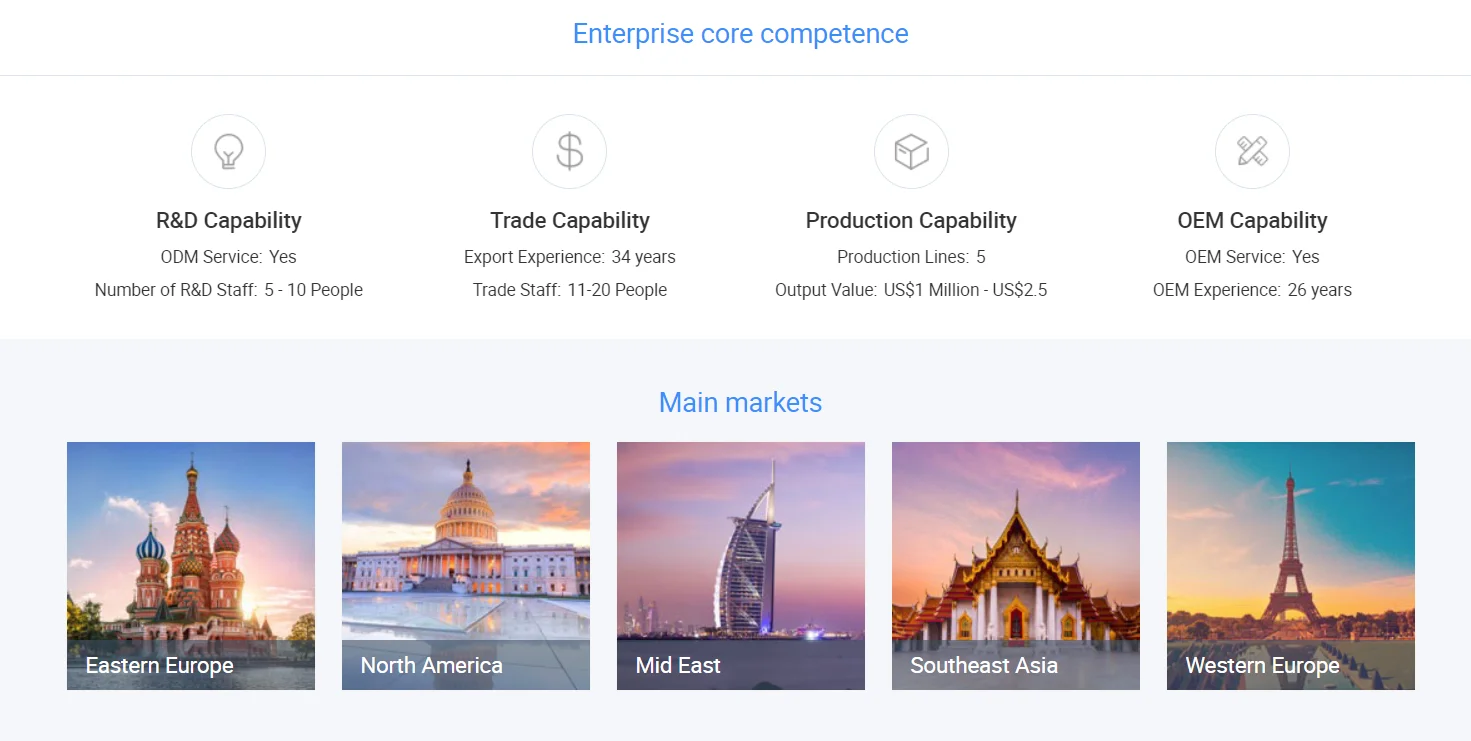Open the Southeast Asia market image
This screenshot has height=741, width=1471.
(1016, 566)
